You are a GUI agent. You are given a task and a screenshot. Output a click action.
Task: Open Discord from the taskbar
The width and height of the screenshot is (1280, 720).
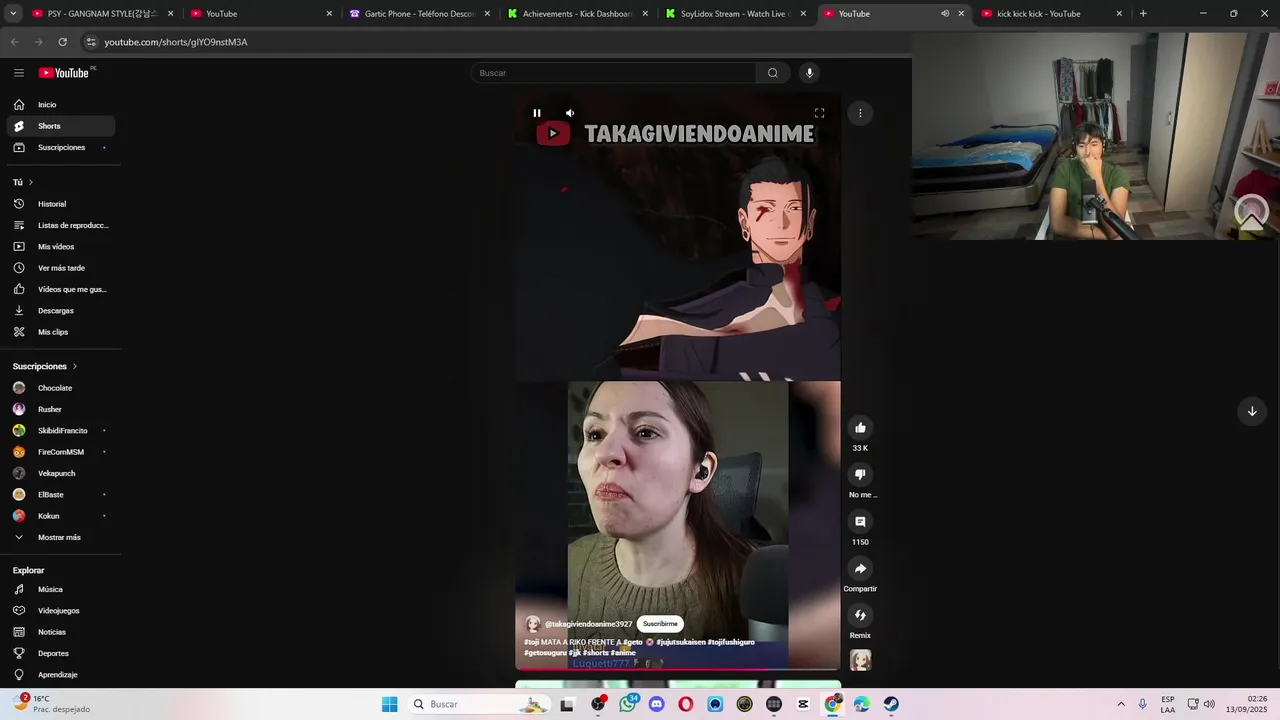pyautogui.click(x=657, y=704)
